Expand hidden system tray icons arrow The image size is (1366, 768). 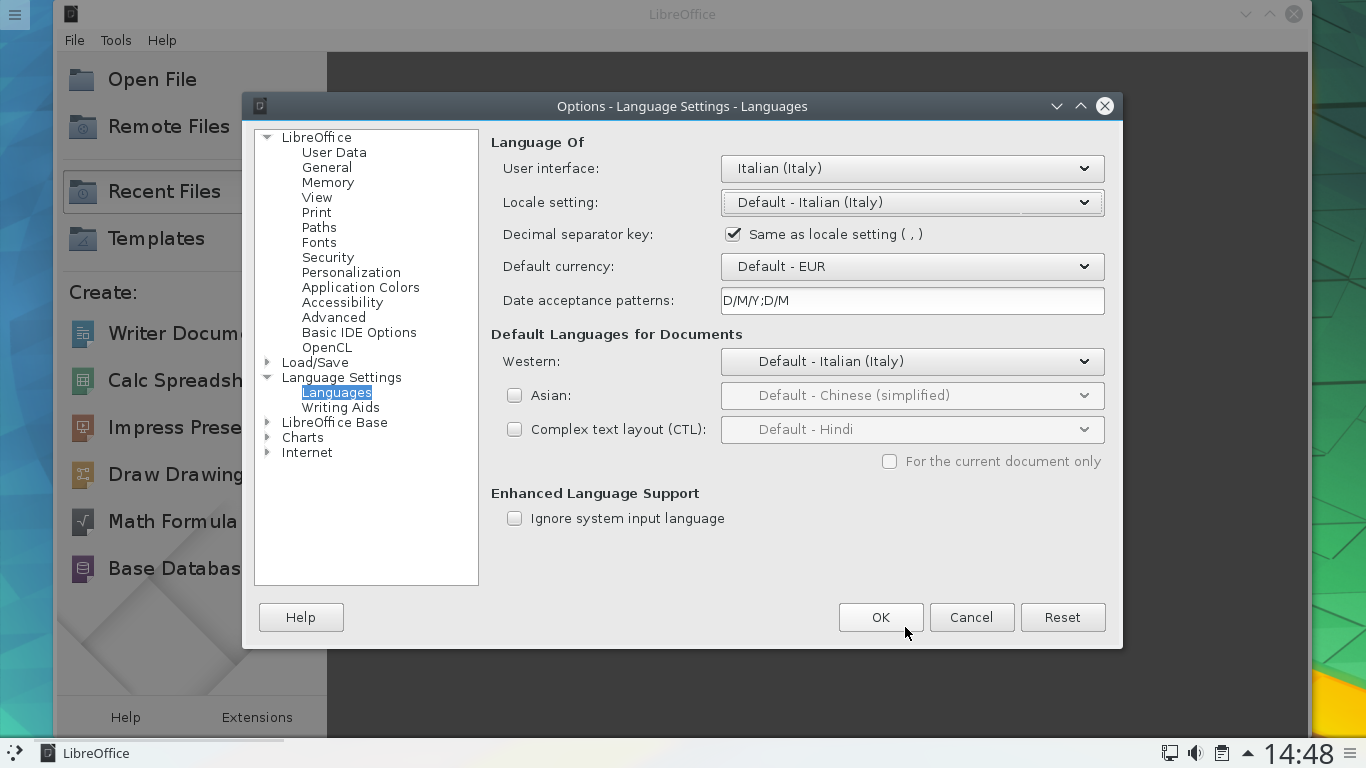(1247, 753)
